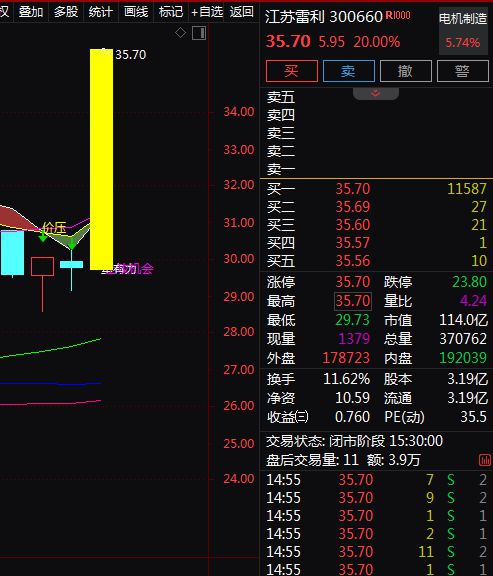Click the R1000 badge next to stock code
This screenshot has width=493, height=576.
[398, 15]
